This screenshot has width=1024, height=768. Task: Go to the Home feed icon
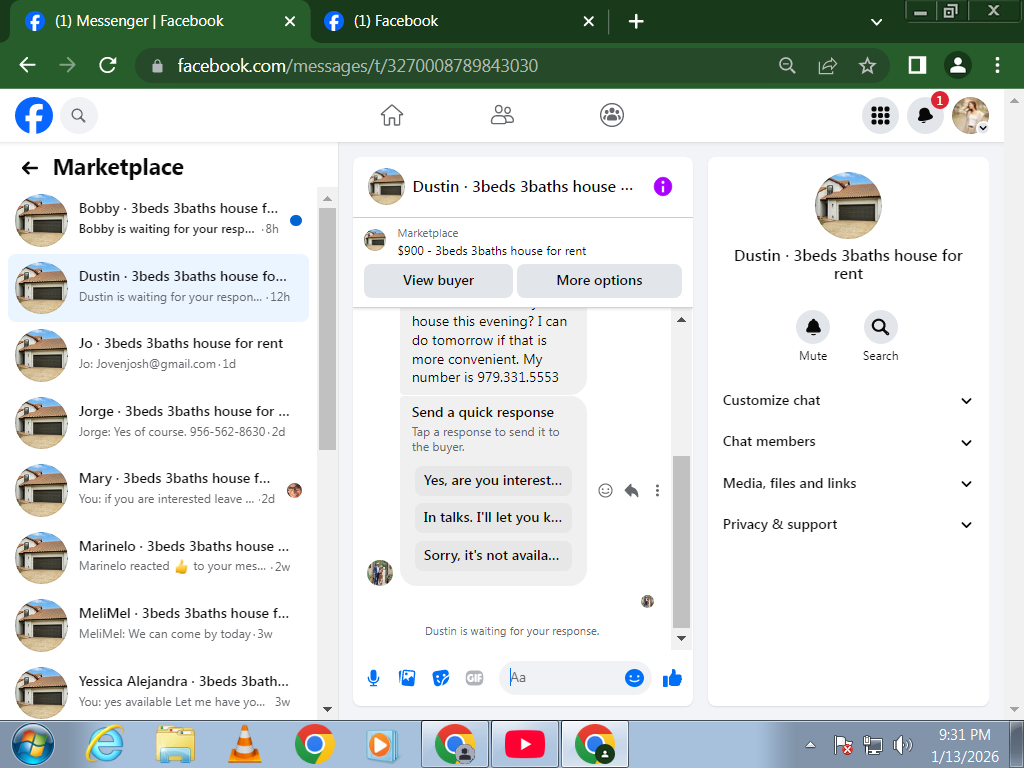(x=392, y=115)
